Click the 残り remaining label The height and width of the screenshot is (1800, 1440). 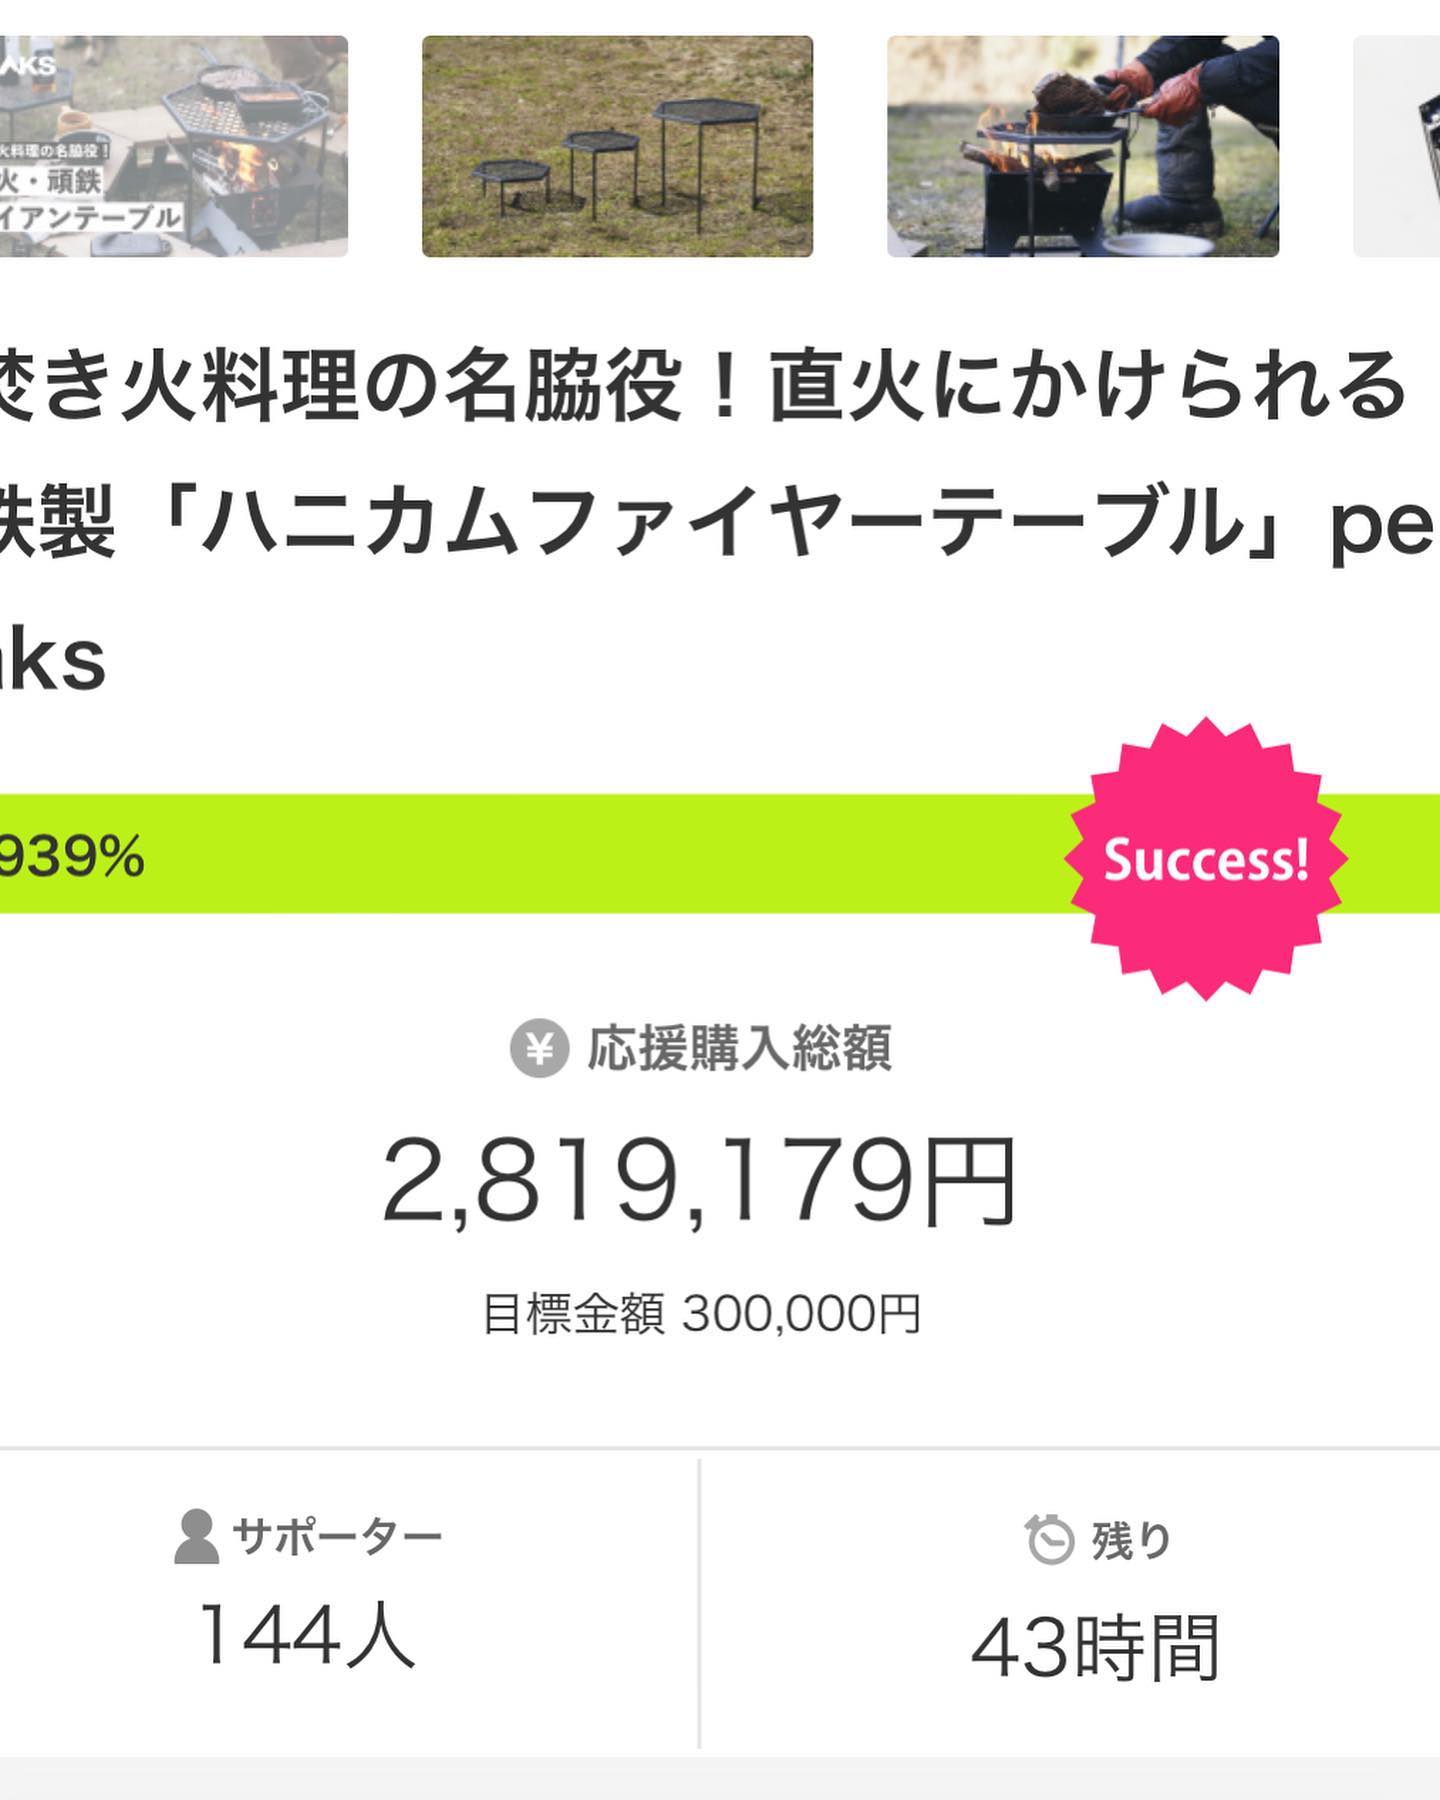click(x=1131, y=1540)
